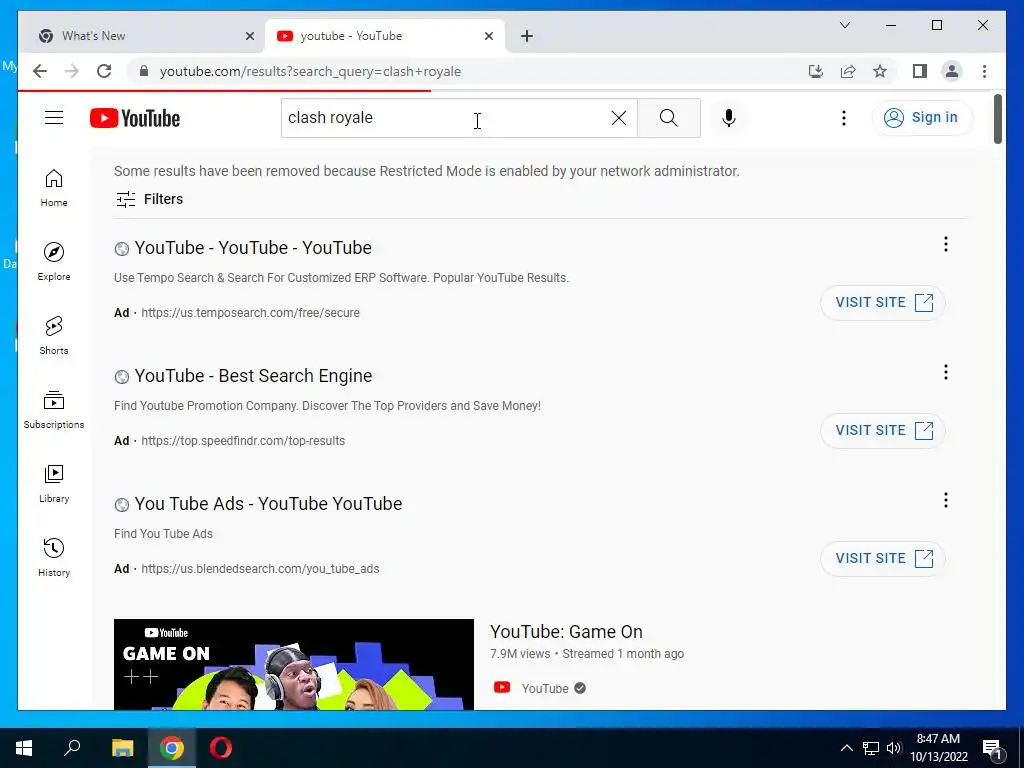Open YouTube channel name under Game On
This screenshot has height=768, width=1024.
point(545,688)
